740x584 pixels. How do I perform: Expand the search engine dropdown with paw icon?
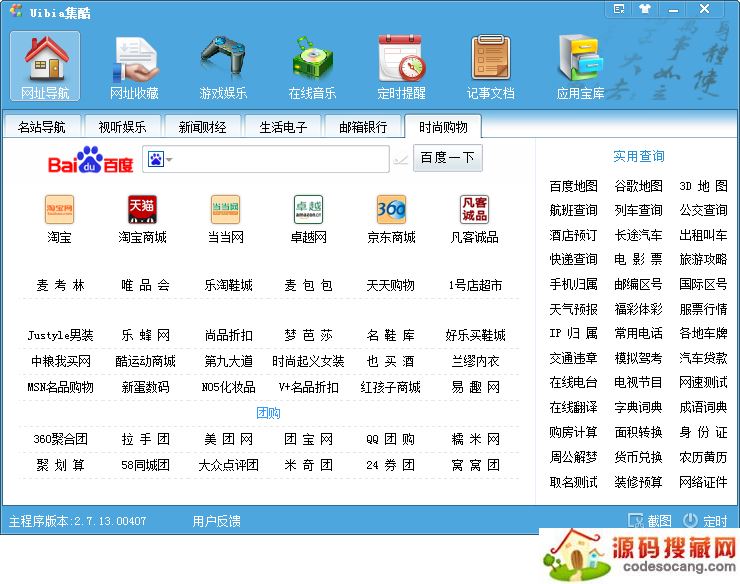[x=160, y=160]
